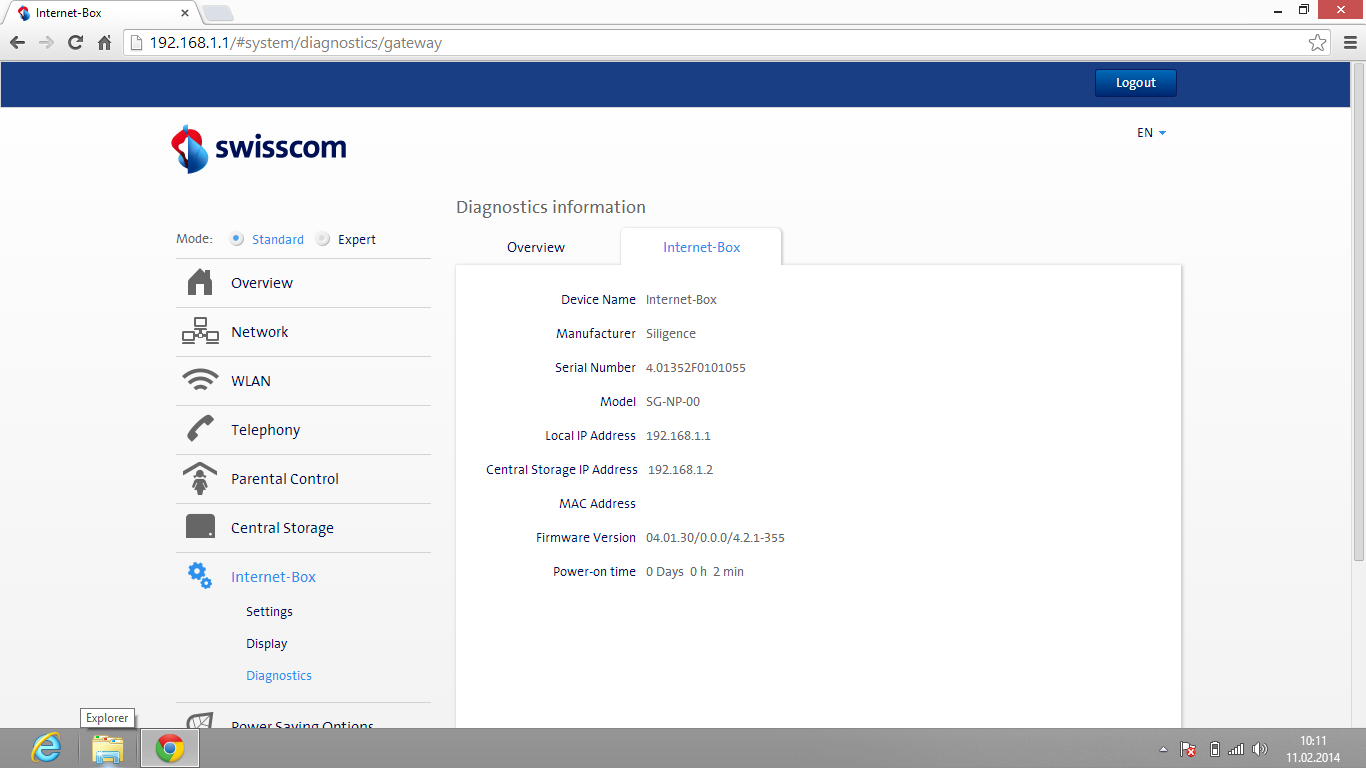Click the Telephony handset icon
The image size is (1366, 768).
coord(200,430)
